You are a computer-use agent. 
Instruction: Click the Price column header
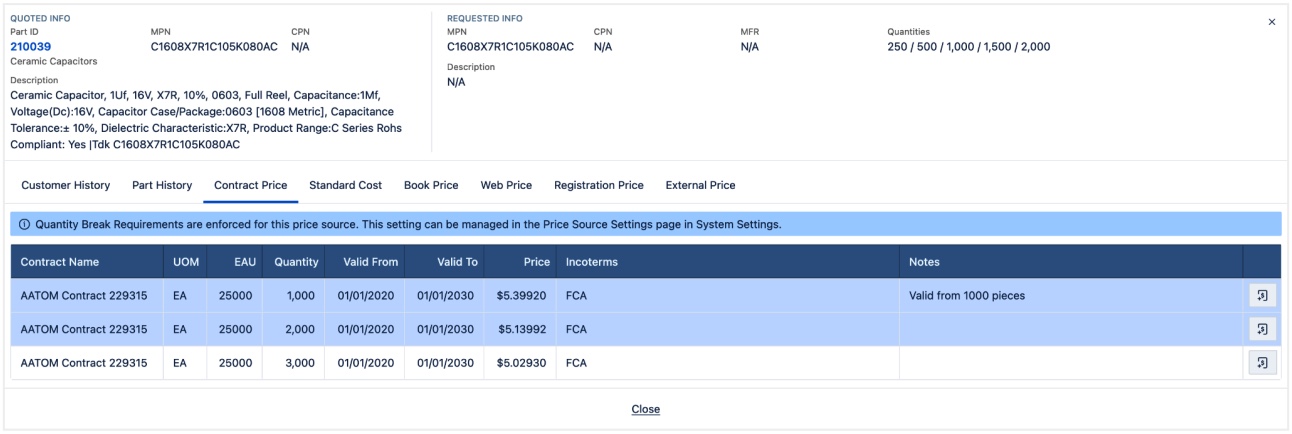537,261
